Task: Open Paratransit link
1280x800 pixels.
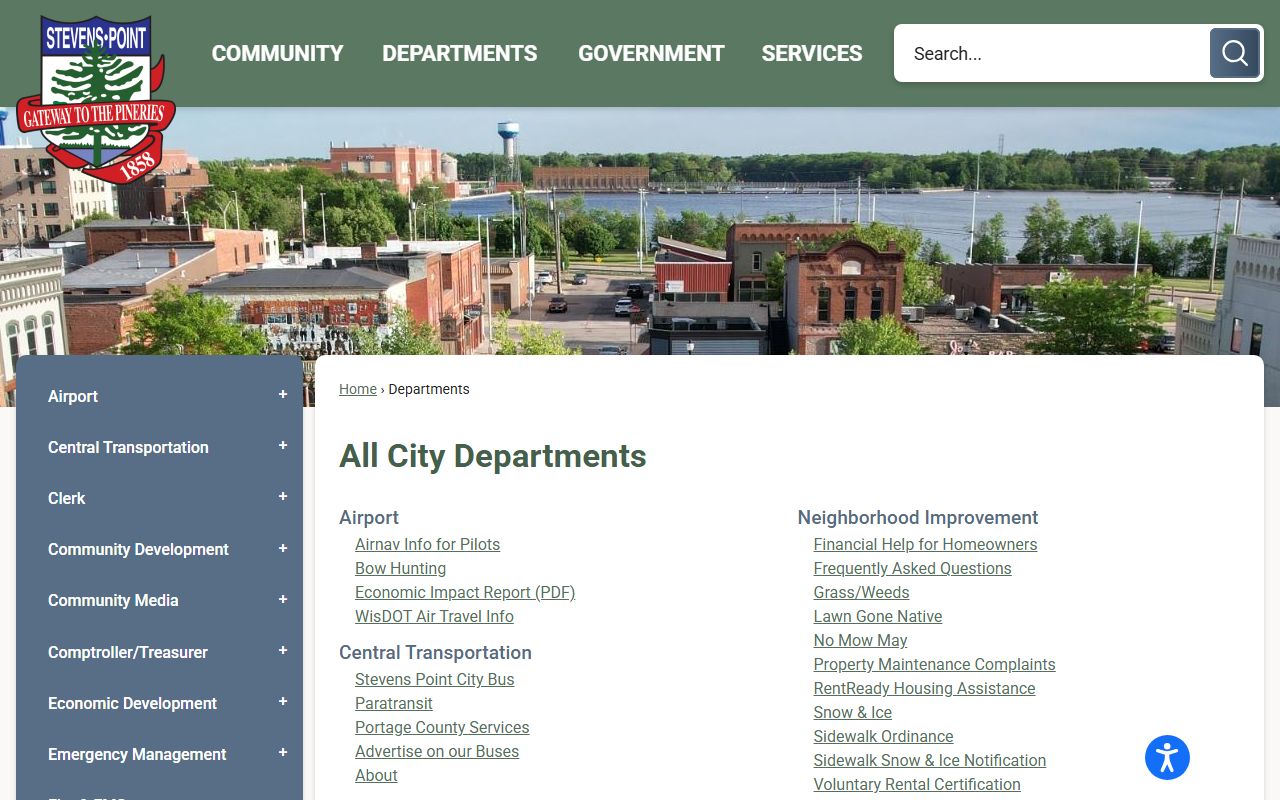Action: (394, 703)
